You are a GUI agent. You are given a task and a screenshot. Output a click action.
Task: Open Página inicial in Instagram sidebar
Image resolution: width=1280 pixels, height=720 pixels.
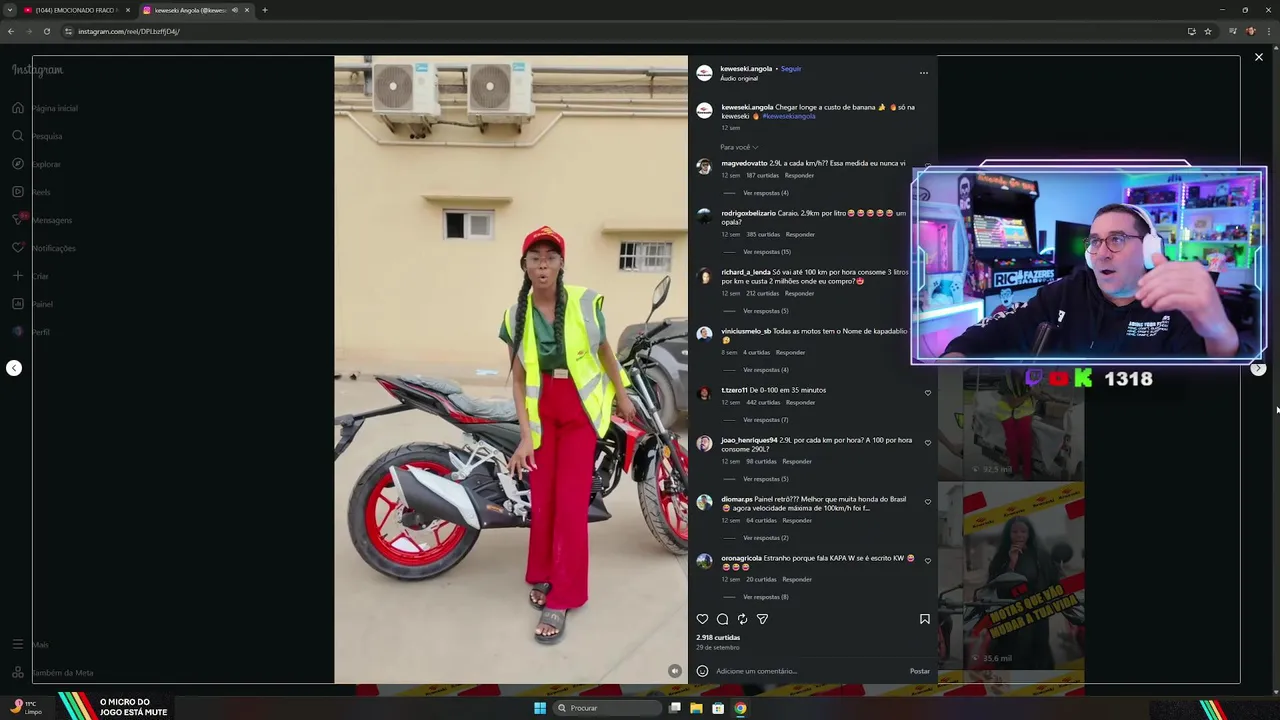(45, 108)
